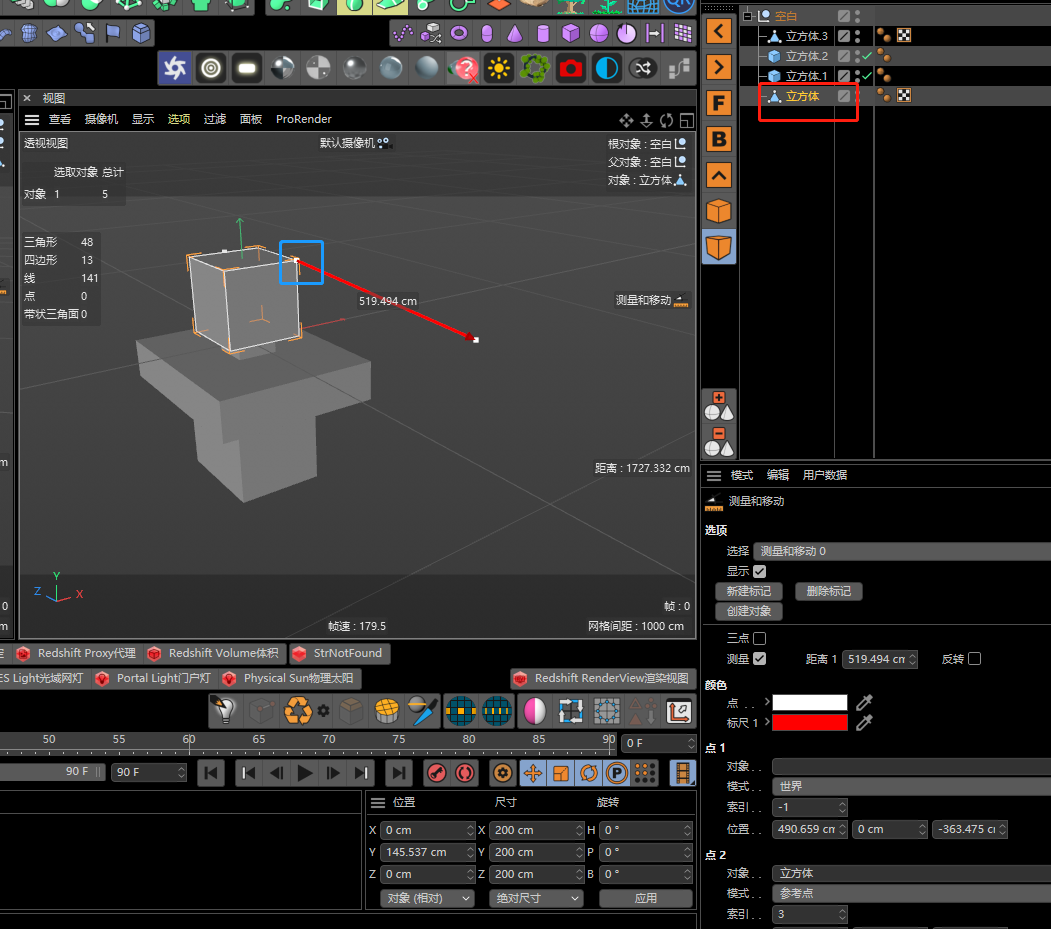Click the blue half-circle contrast icon
The height and width of the screenshot is (929, 1051).
pos(607,68)
